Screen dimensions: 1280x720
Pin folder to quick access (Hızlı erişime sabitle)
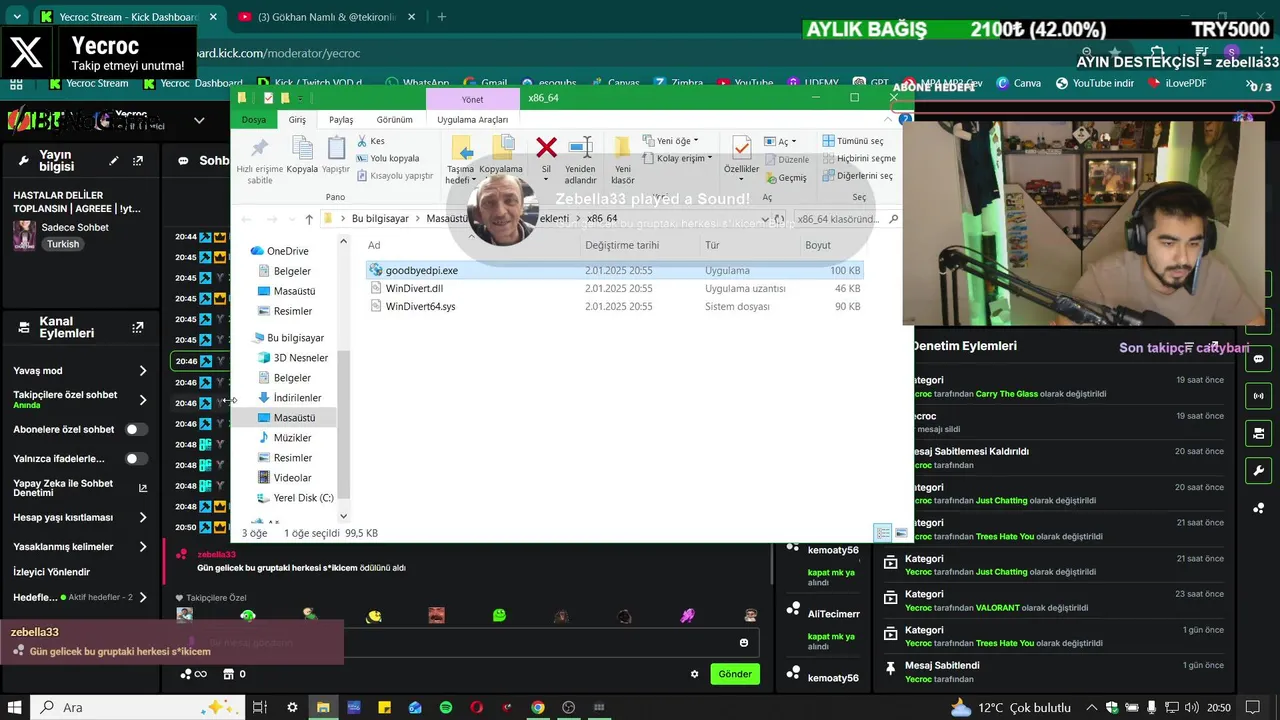[260, 160]
